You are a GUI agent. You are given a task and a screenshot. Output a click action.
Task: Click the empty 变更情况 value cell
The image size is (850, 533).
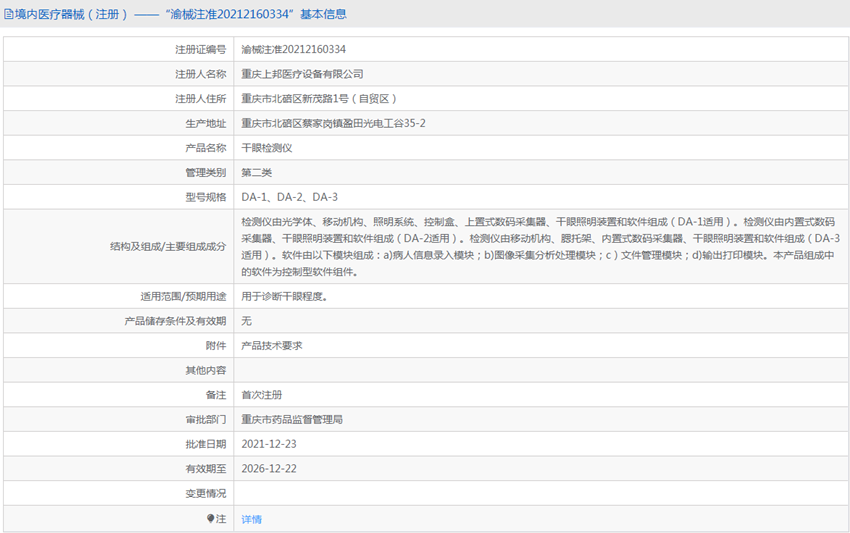[540, 493]
